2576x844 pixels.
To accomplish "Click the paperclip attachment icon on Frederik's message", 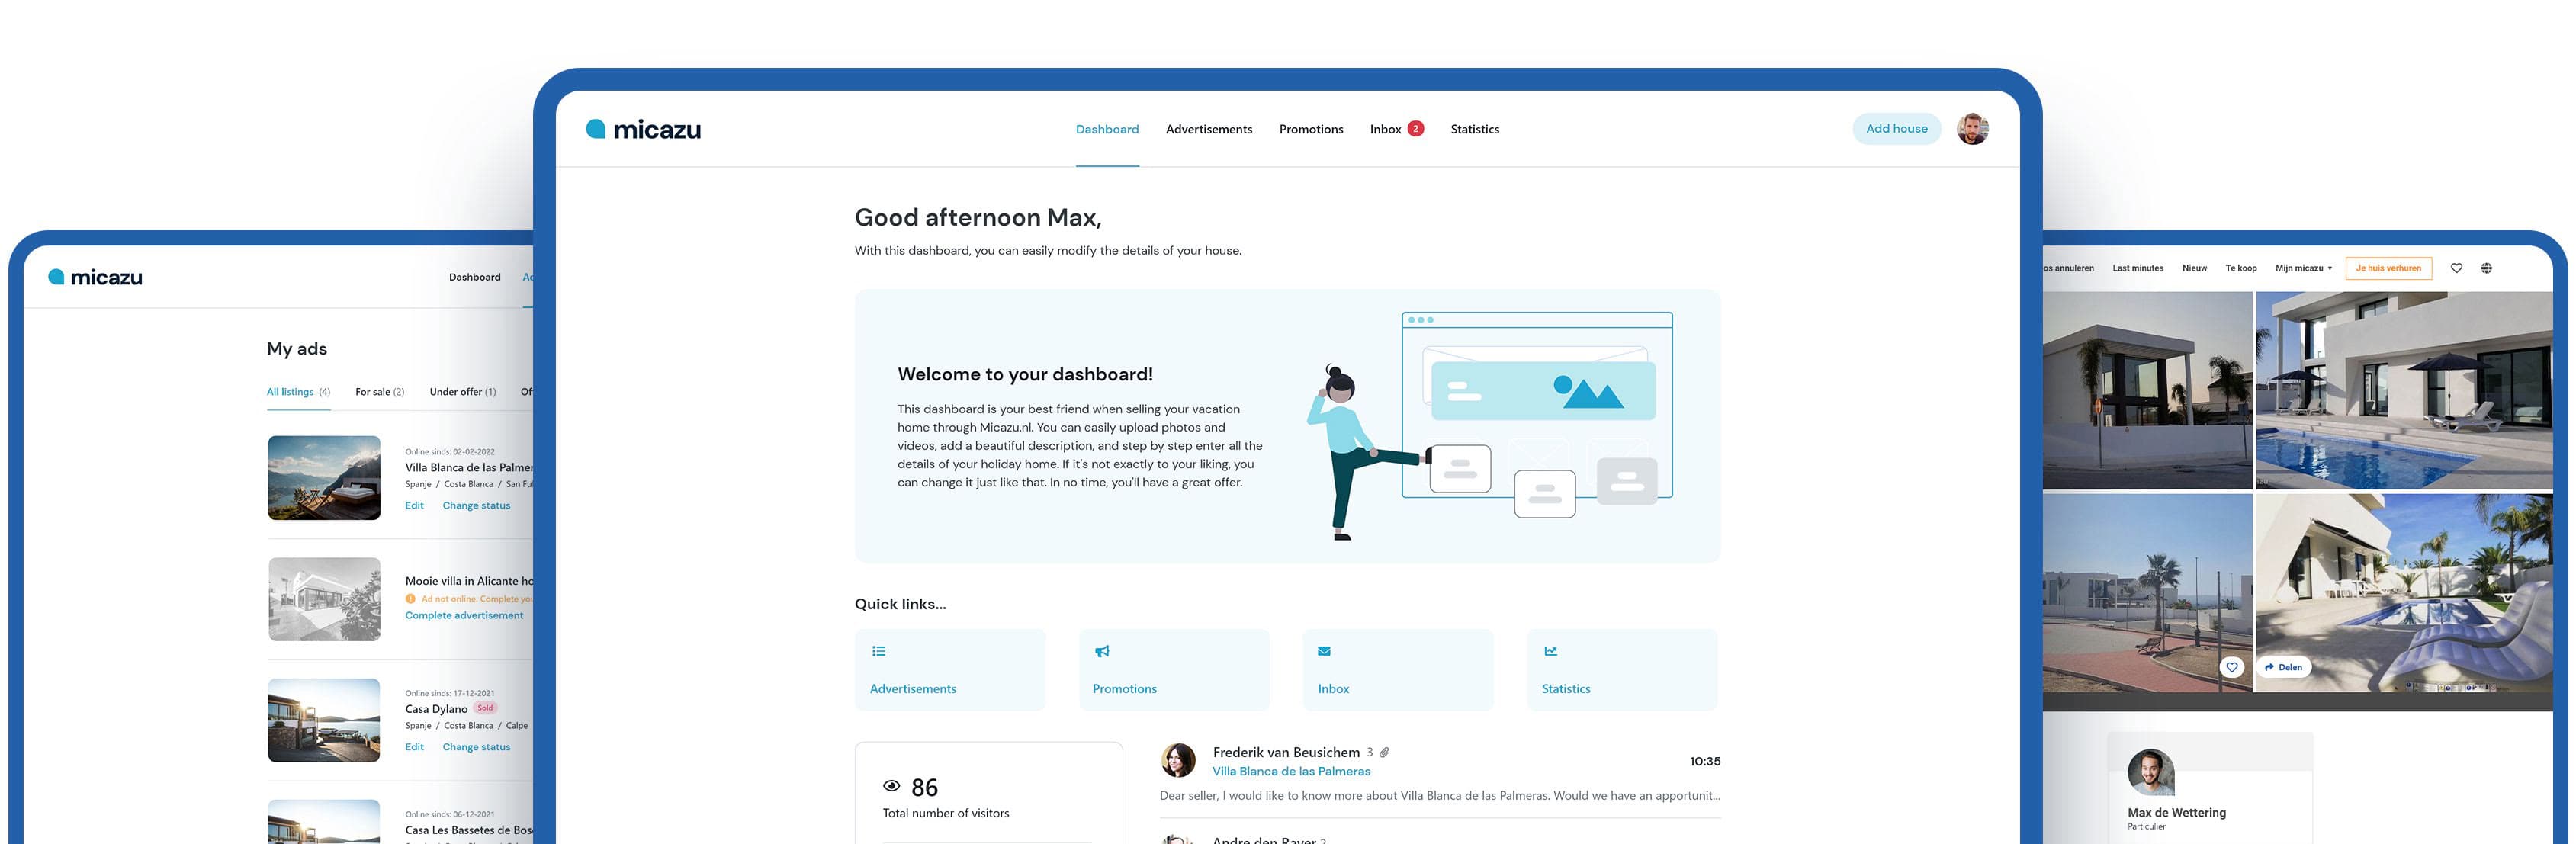I will pyautogui.click(x=1384, y=752).
